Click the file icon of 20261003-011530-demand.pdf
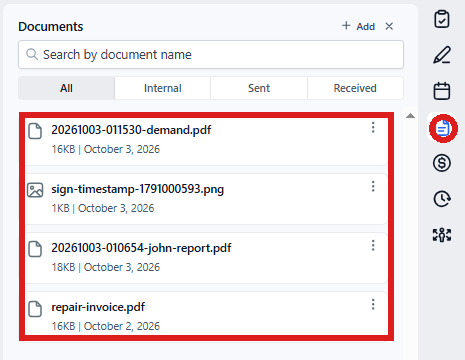 (35, 131)
